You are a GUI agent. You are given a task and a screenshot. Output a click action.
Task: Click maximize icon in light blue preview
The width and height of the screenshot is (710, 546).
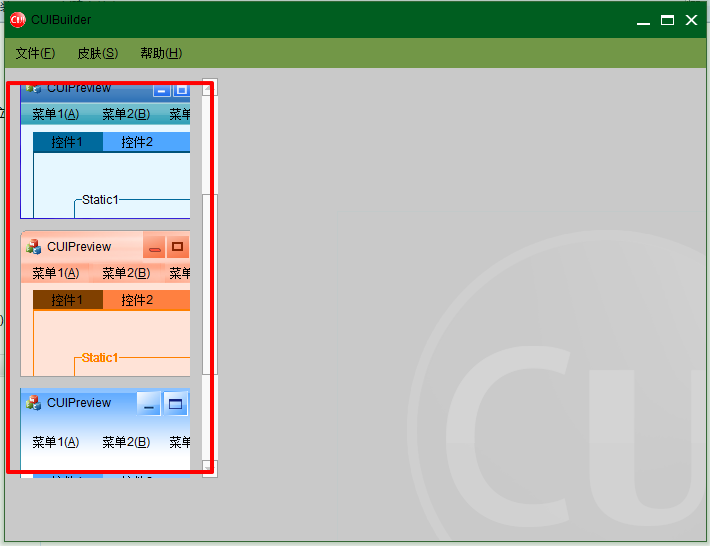[175, 404]
